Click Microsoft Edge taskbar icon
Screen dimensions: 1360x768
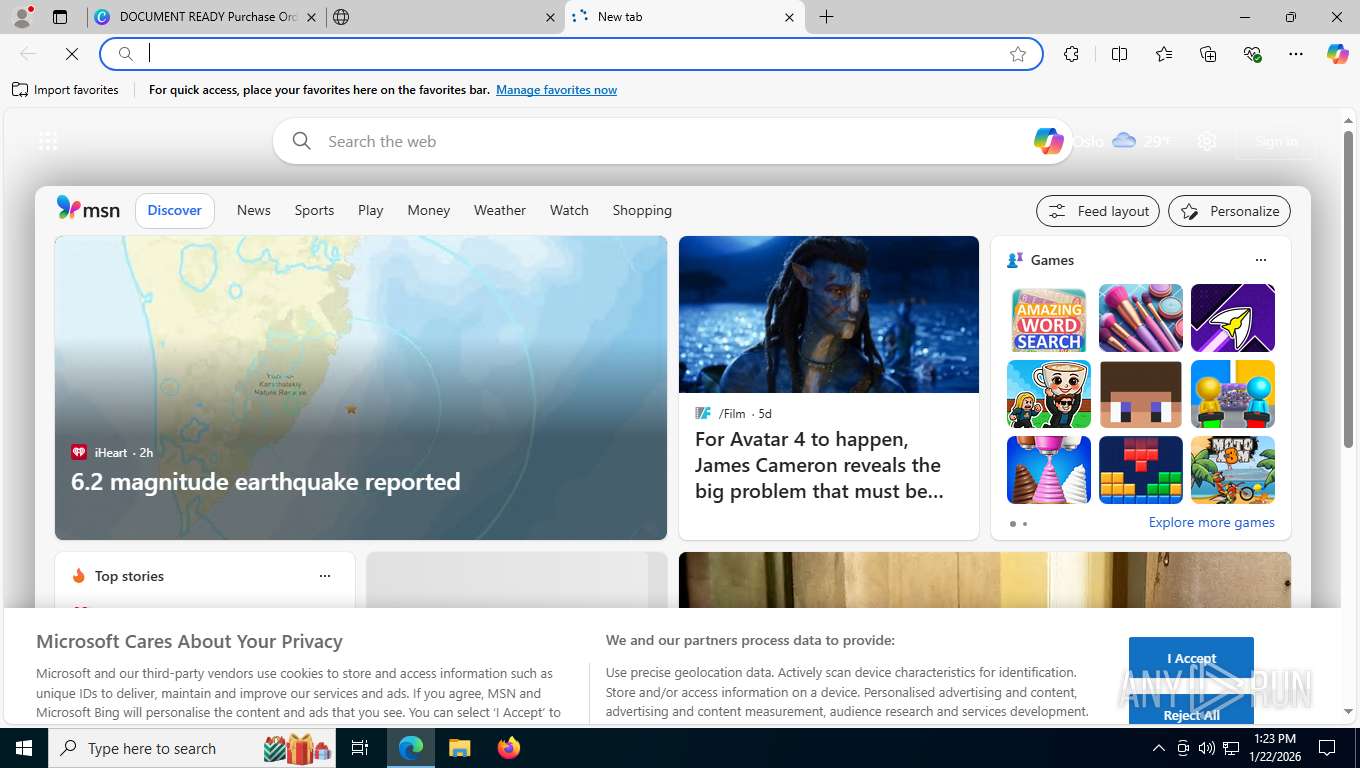pos(411,748)
